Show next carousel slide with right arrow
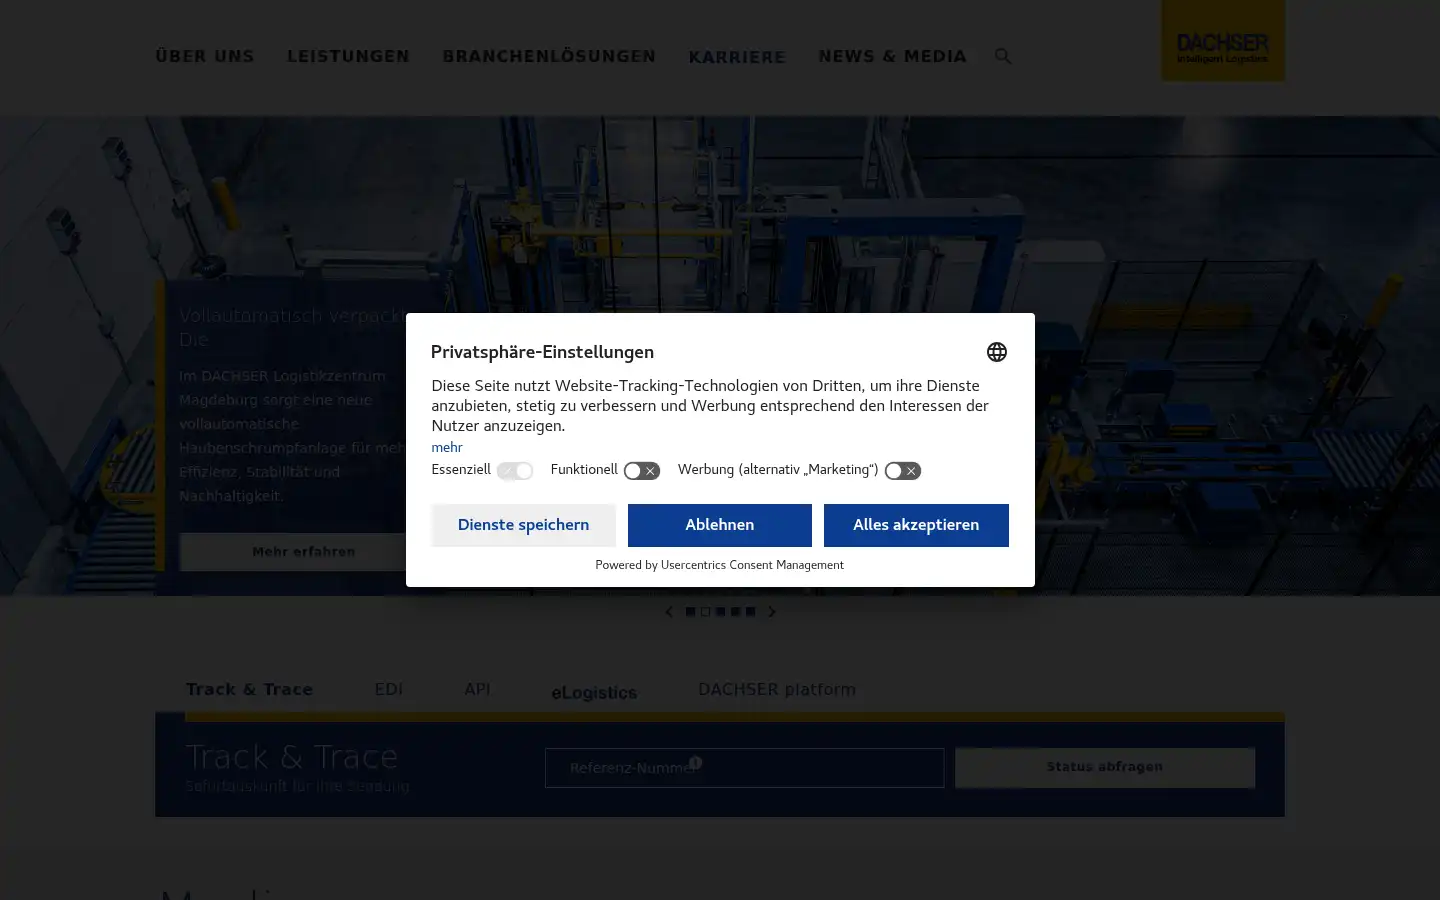The width and height of the screenshot is (1440, 900). coord(771,612)
